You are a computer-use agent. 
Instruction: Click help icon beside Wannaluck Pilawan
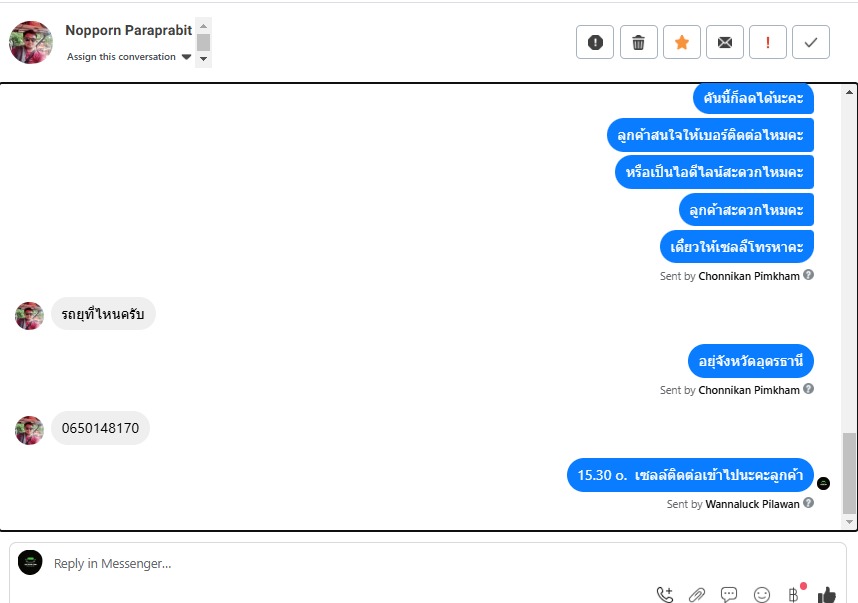point(808,503)
